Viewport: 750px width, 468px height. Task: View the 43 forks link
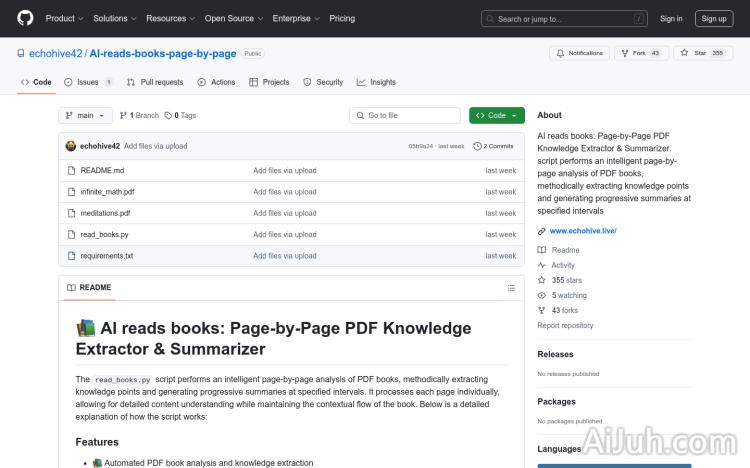pyautogui.click(x=565, y=310)
